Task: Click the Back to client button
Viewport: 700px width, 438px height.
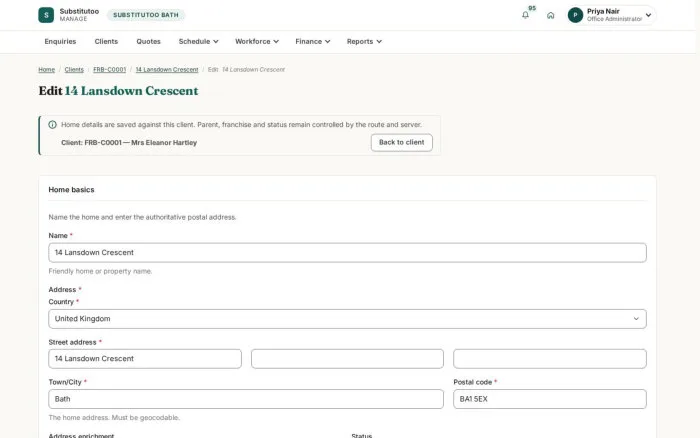Action: (401, 142)
